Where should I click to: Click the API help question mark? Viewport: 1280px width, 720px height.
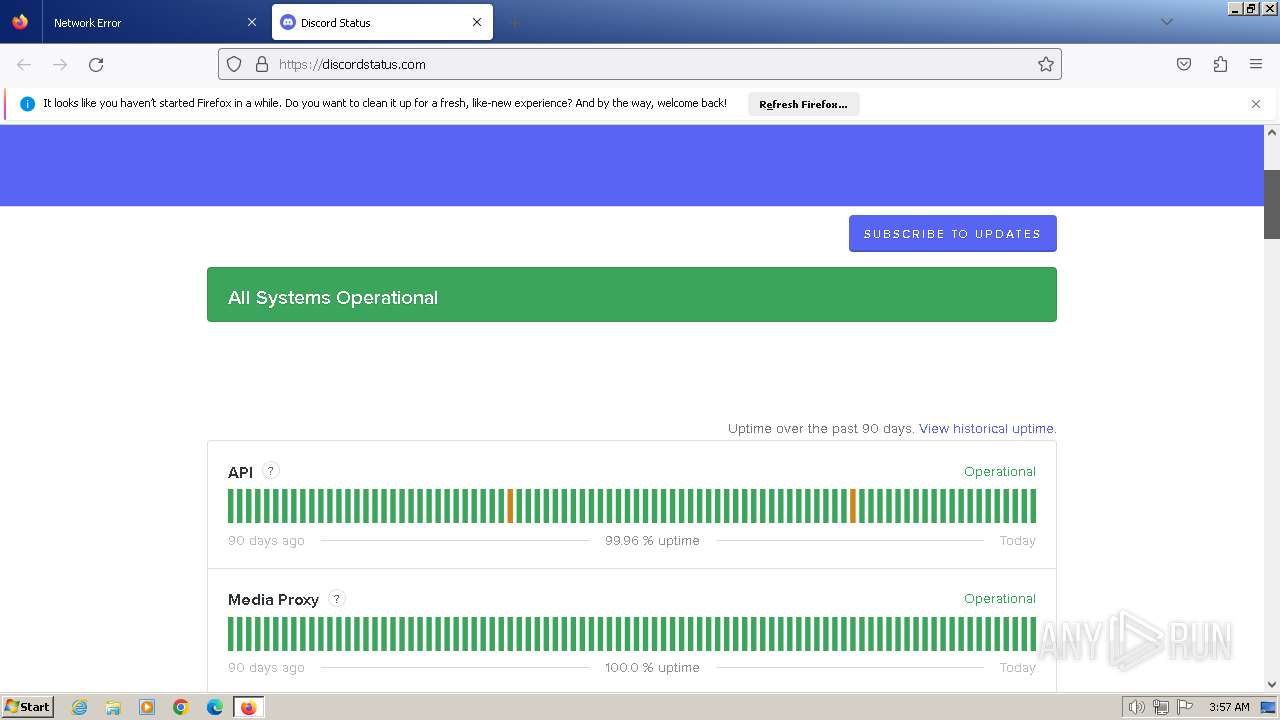click(x=271, y=471)
